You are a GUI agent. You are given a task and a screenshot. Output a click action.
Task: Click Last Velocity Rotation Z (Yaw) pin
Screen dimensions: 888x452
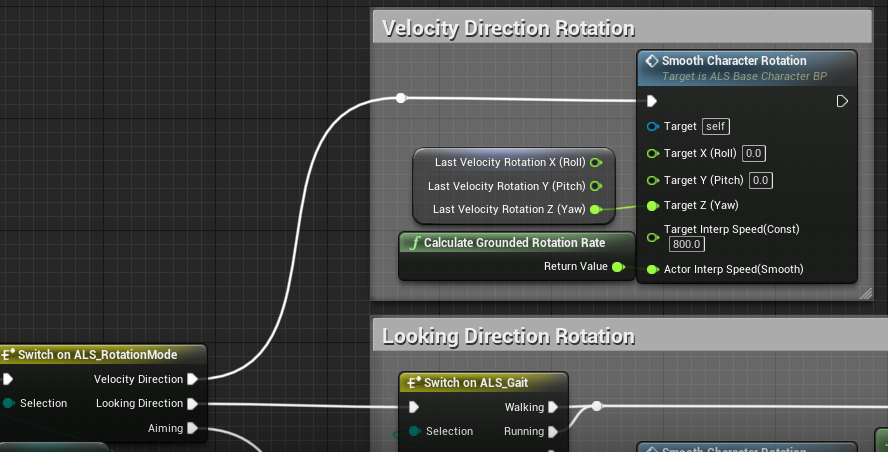[x=595, y=209]
